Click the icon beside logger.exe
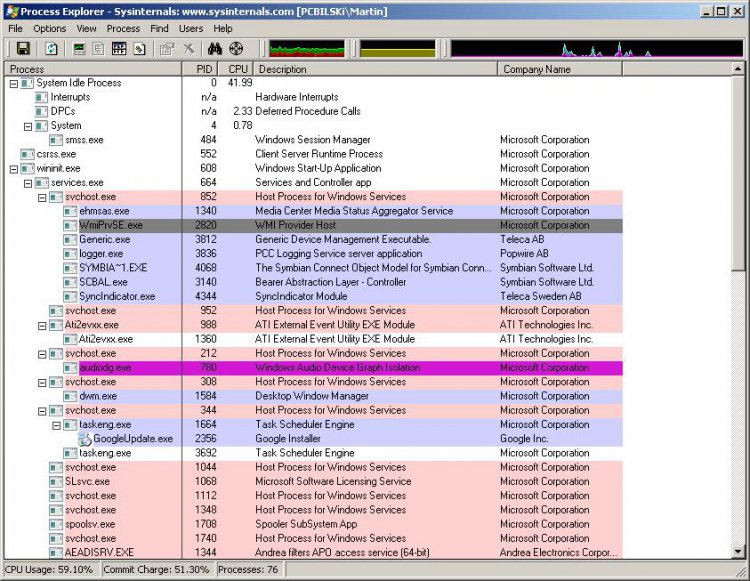Viewport: 750px width, 581px height. (x=70, y=253)
